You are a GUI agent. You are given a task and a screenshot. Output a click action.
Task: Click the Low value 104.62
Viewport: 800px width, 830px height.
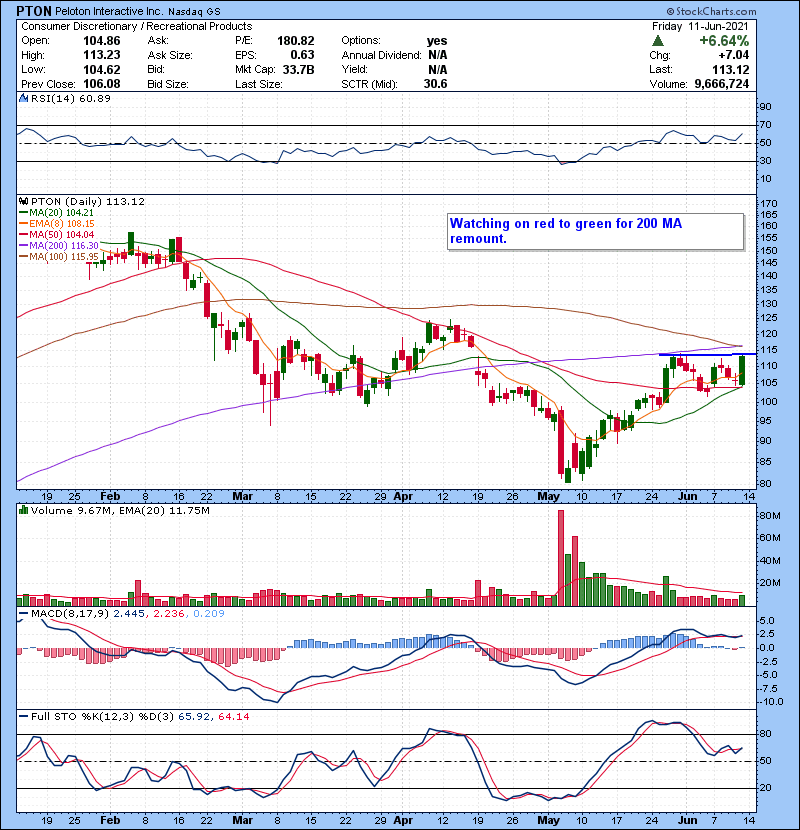click(102, 70)
